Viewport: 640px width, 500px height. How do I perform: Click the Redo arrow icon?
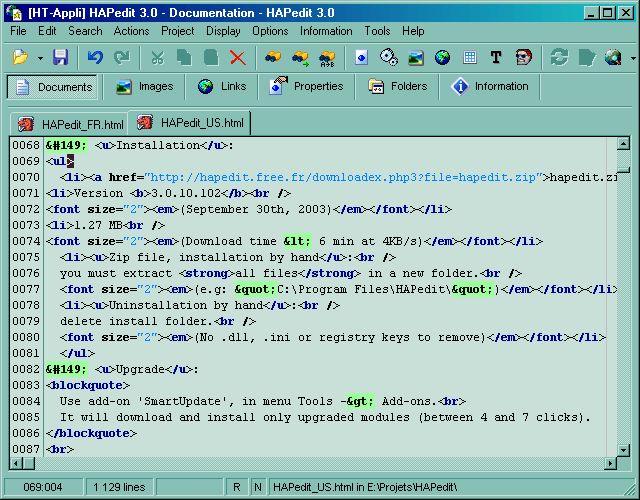(x=122, y=57)
